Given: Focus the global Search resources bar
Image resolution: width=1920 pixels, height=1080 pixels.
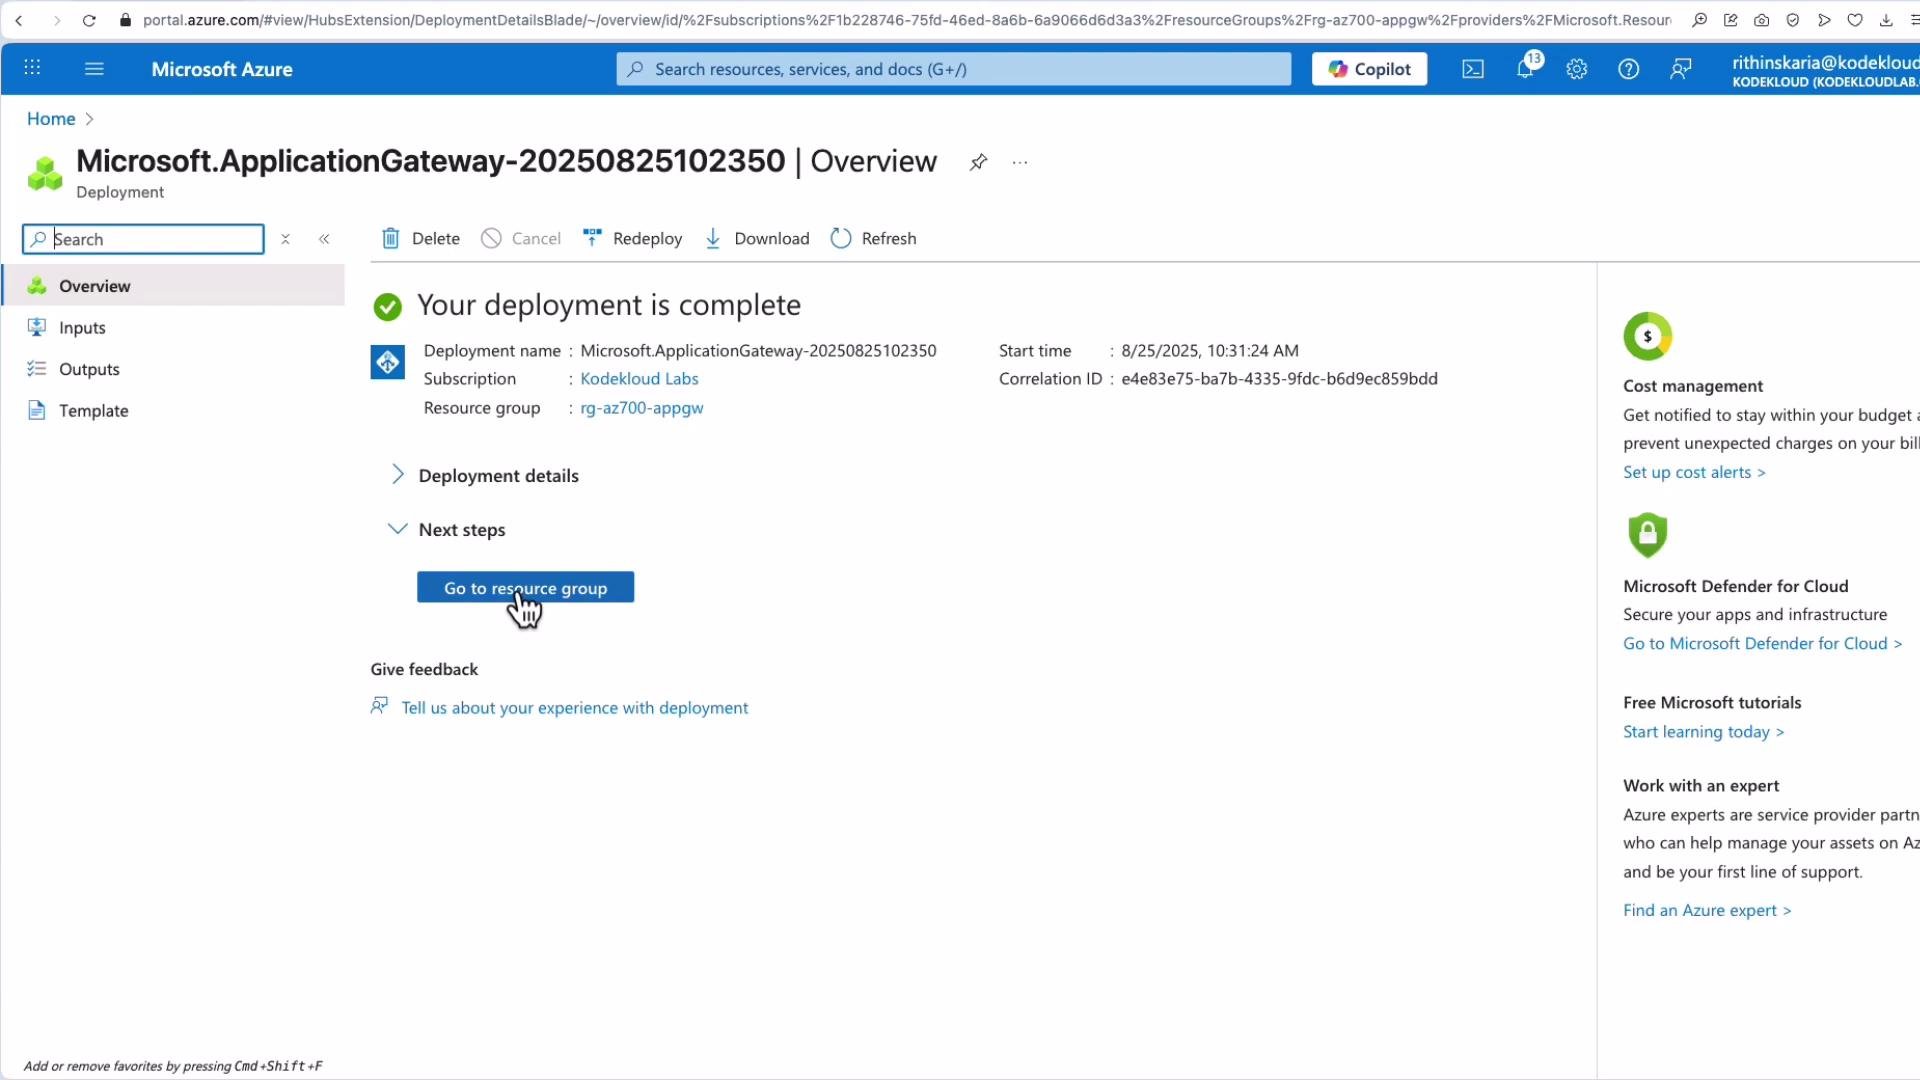Looking at the screenshot, I should [x=954, y=69].
